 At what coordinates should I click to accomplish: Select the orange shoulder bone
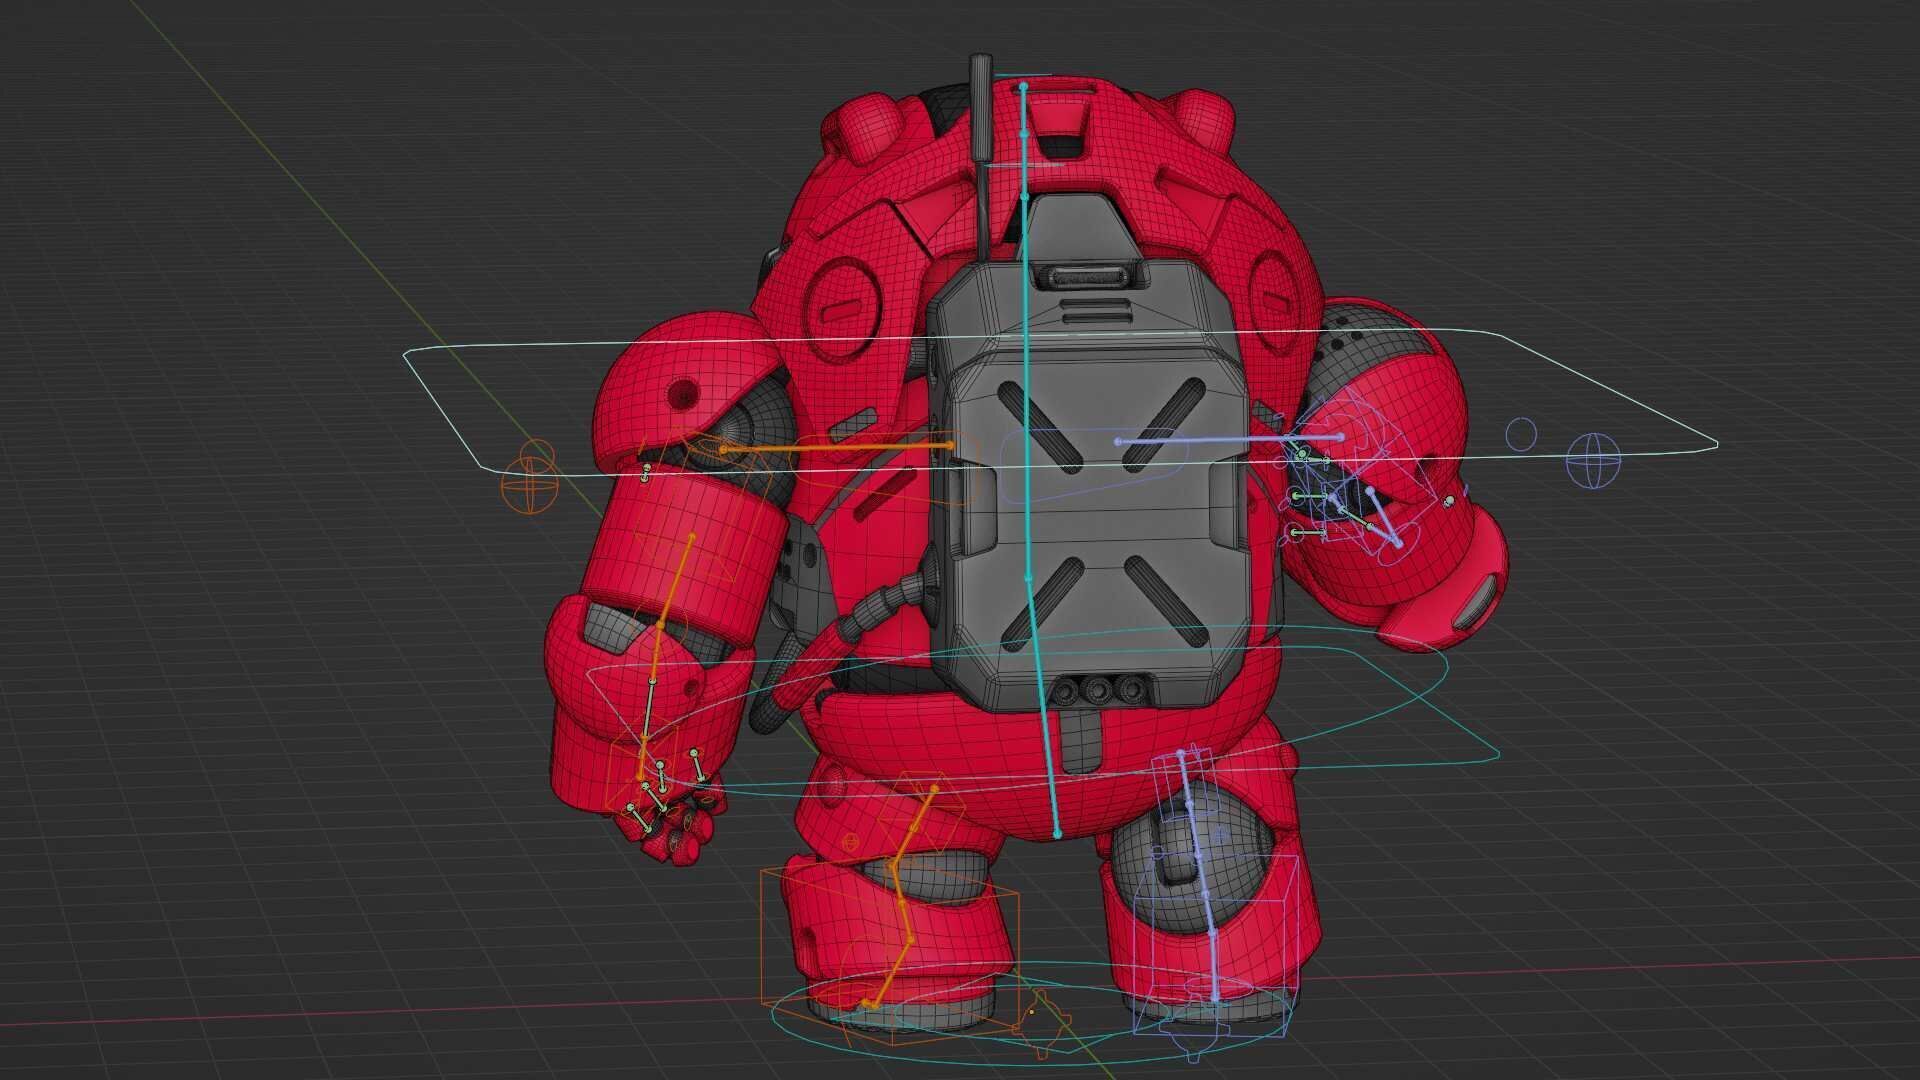coord(836,447)
